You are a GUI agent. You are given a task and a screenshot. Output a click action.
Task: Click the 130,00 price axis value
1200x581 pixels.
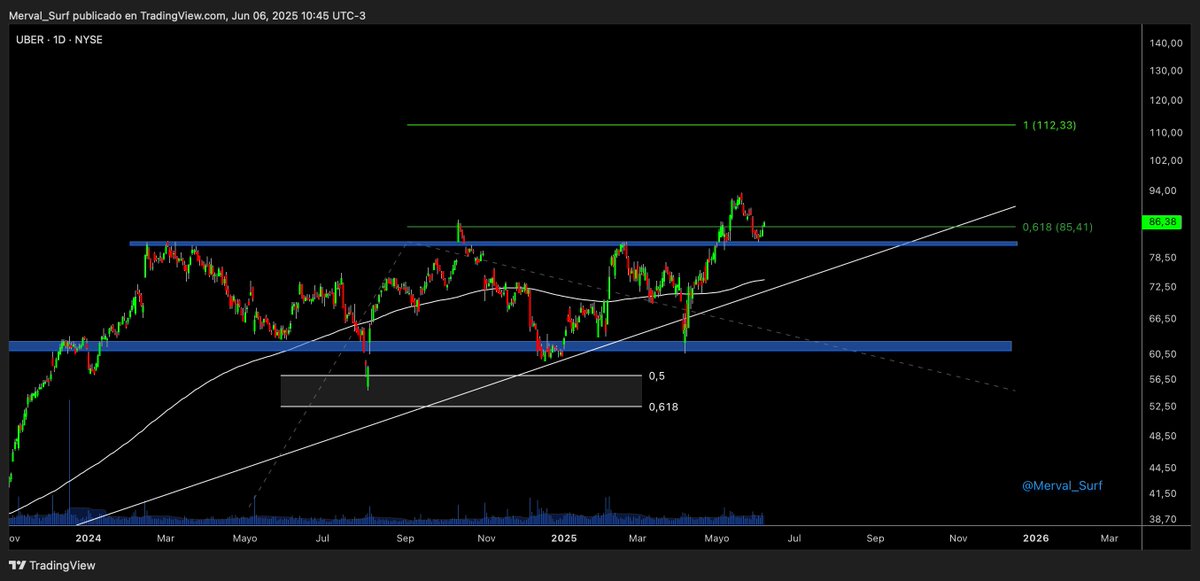1168,71
